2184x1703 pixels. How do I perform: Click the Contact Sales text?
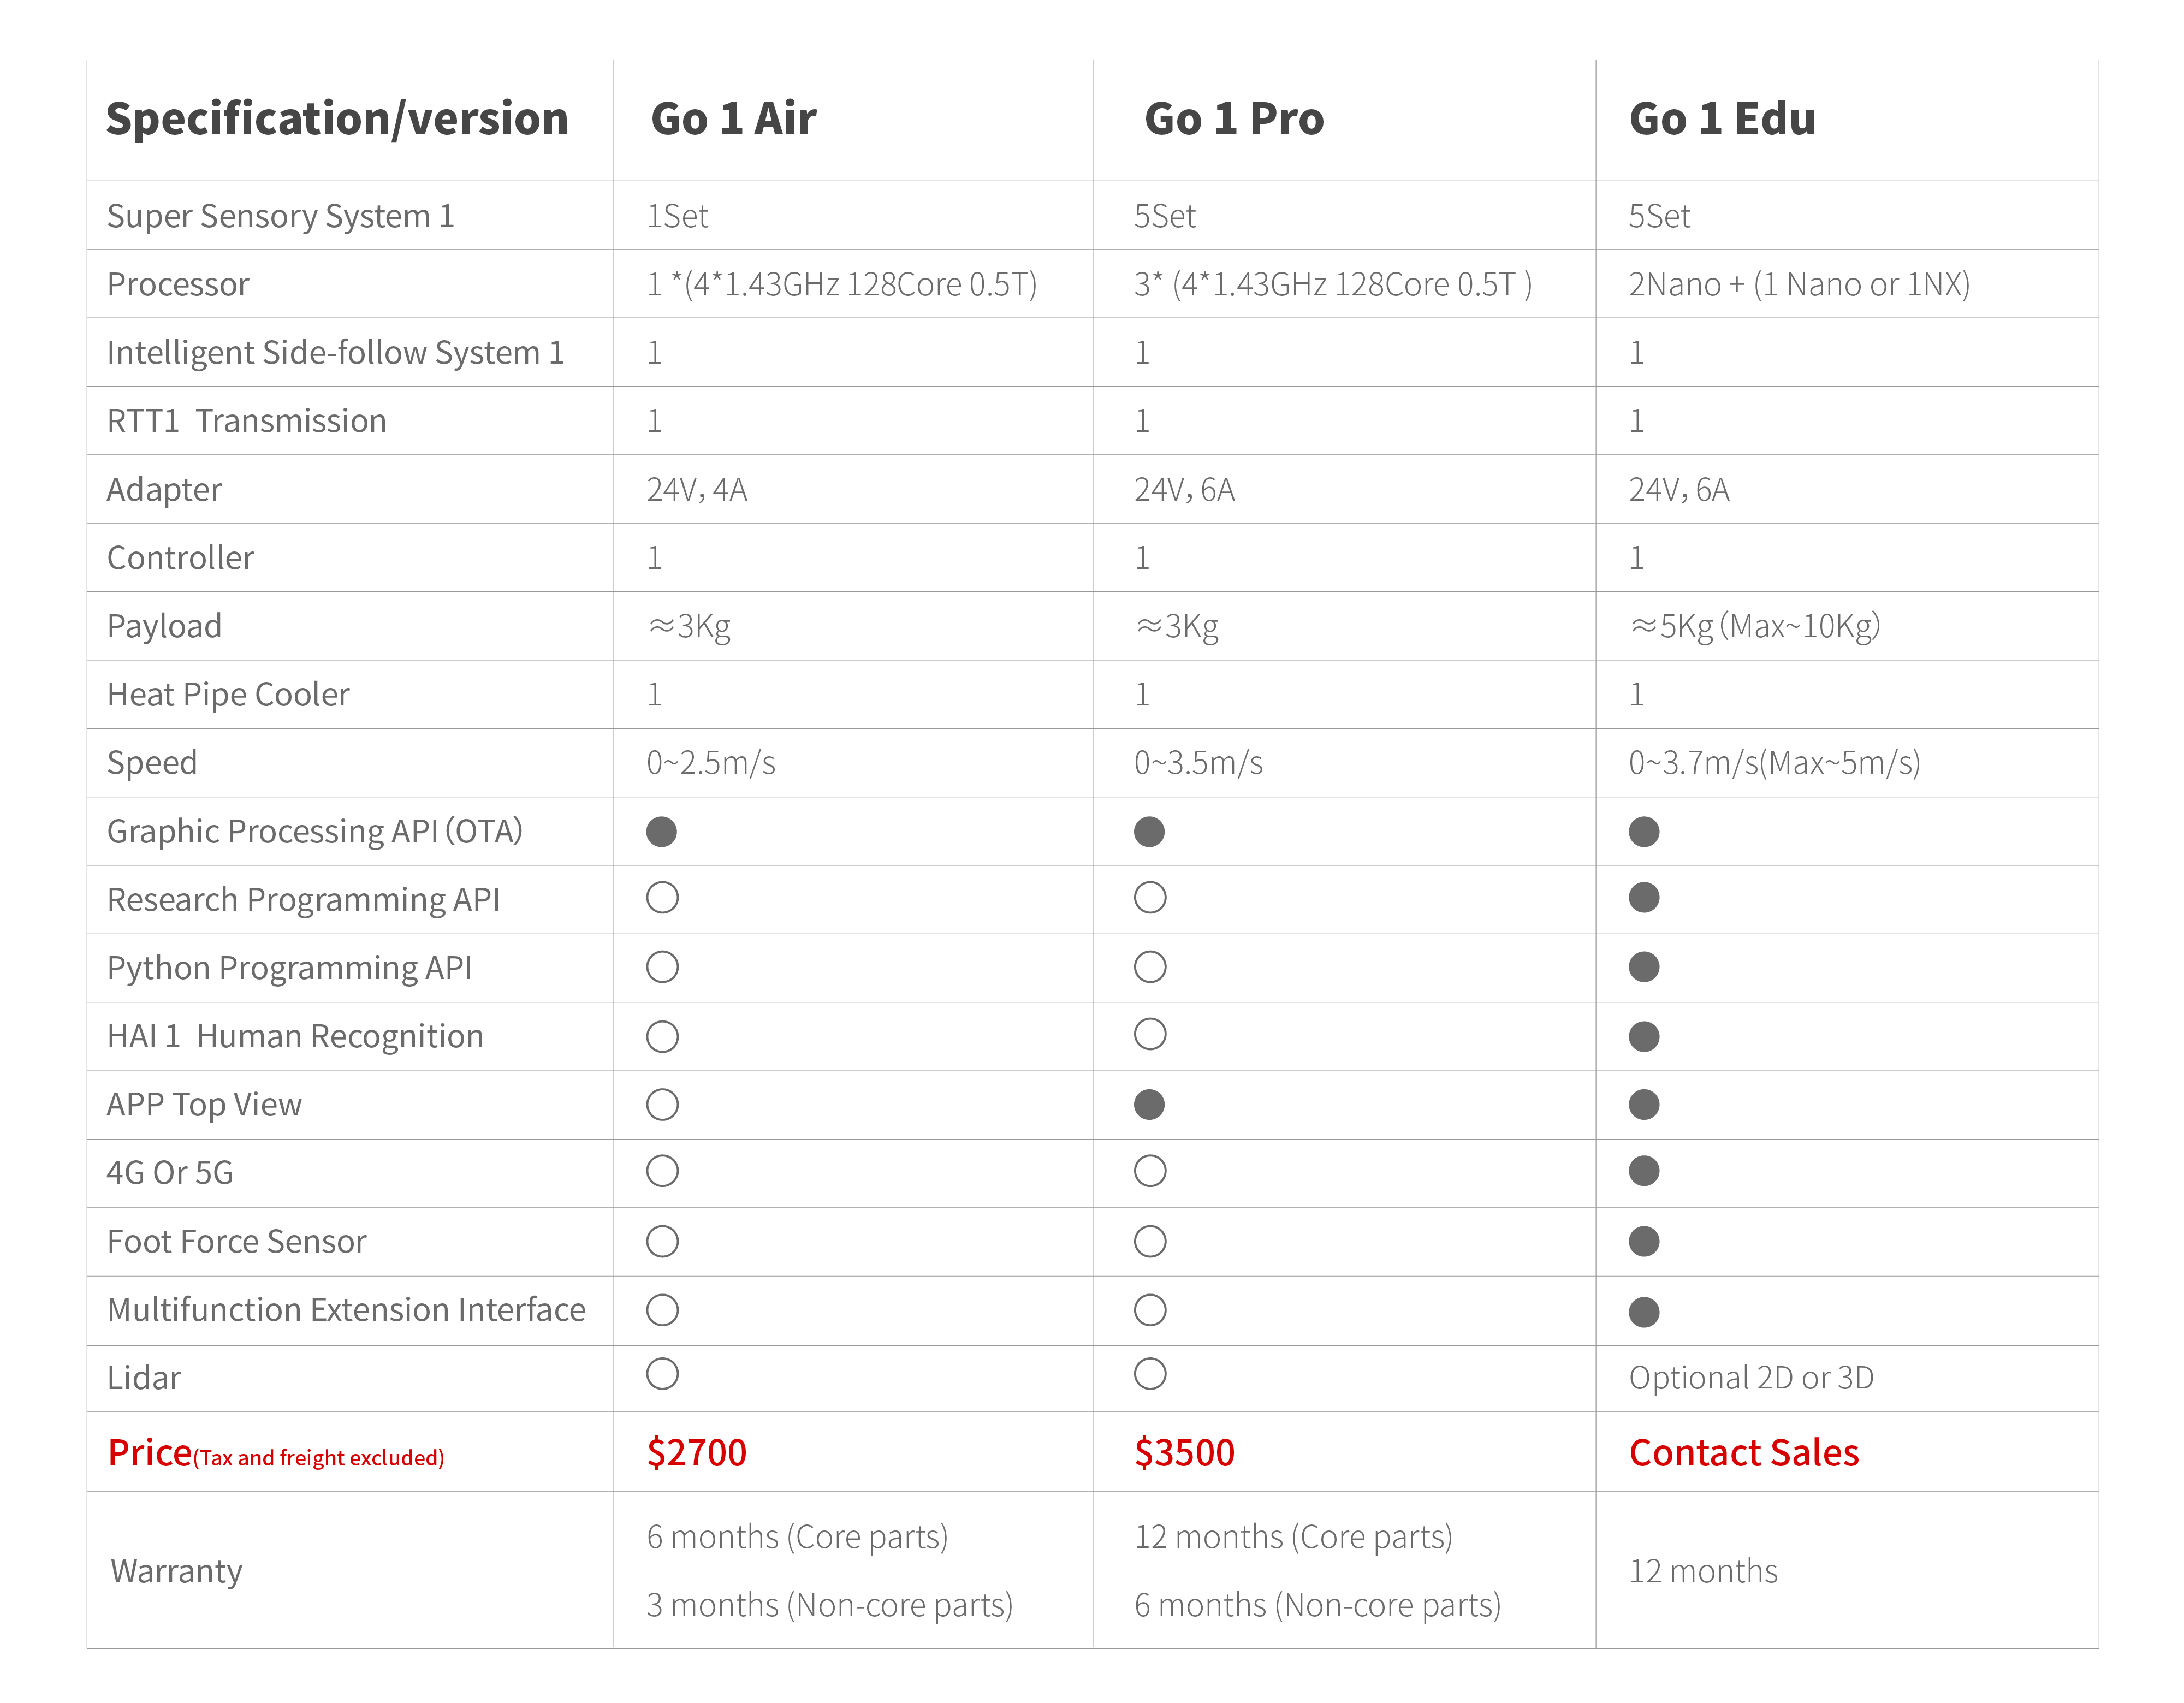(1743, 1452)
